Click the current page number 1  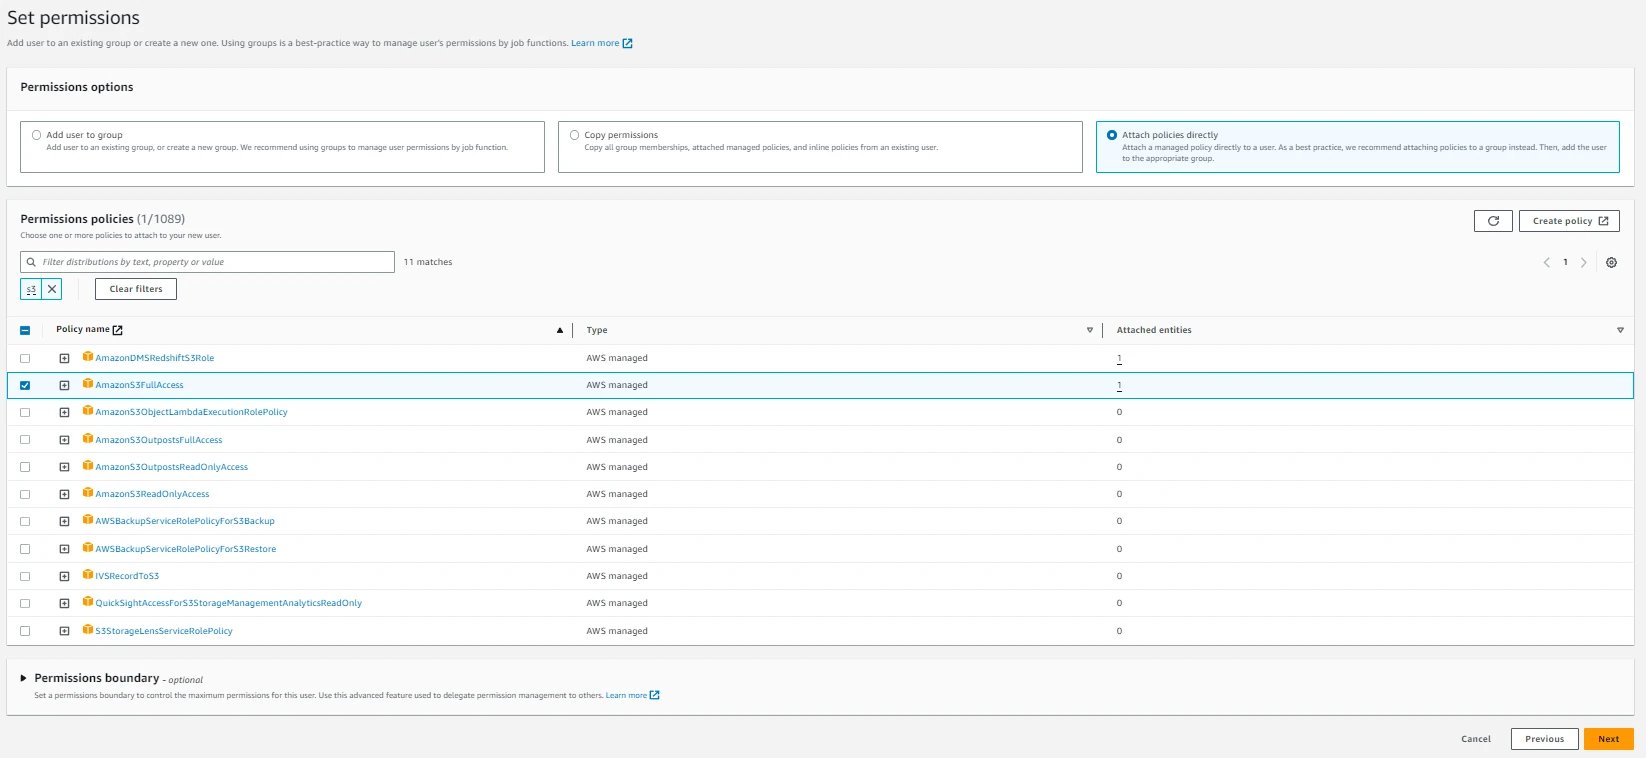click(1565, 262)
